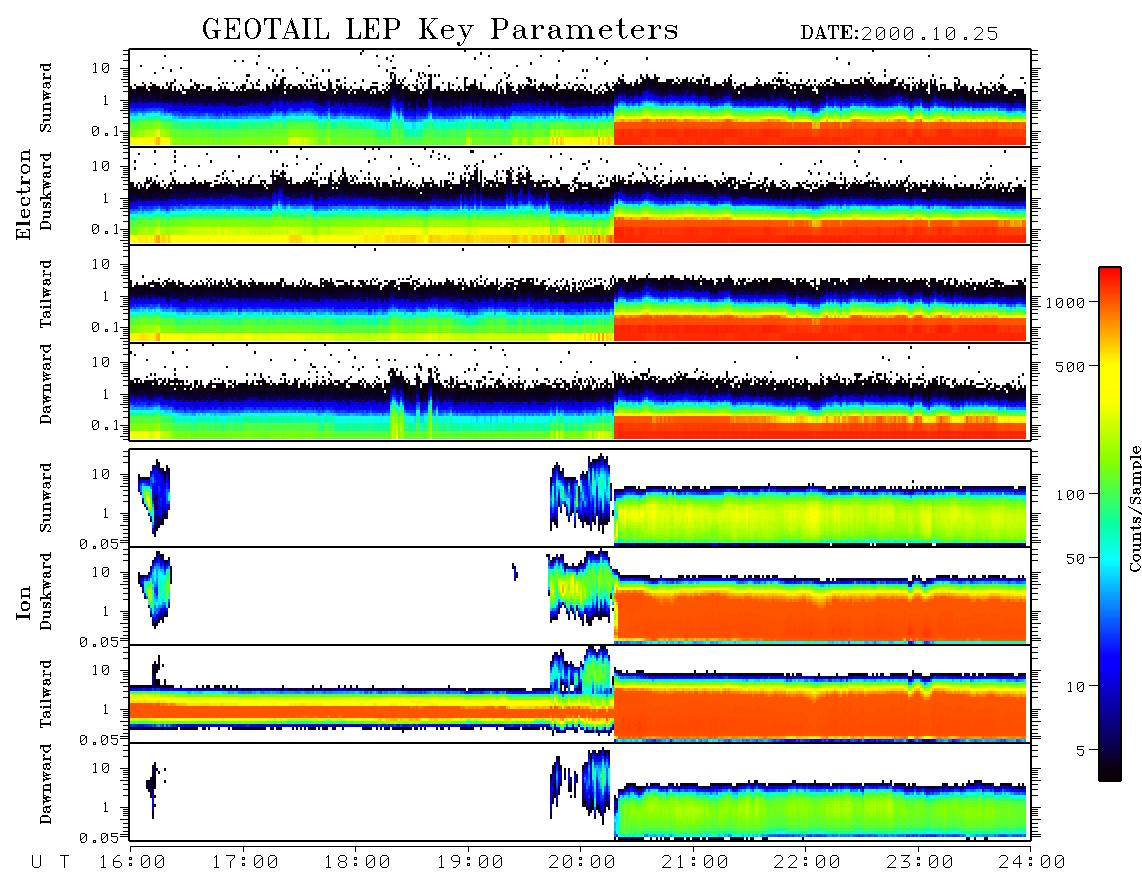Click the 24:00 time axis label

1032,863
